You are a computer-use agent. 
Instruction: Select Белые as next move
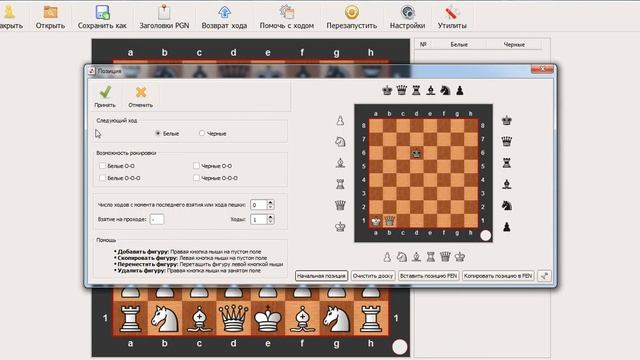158,133
